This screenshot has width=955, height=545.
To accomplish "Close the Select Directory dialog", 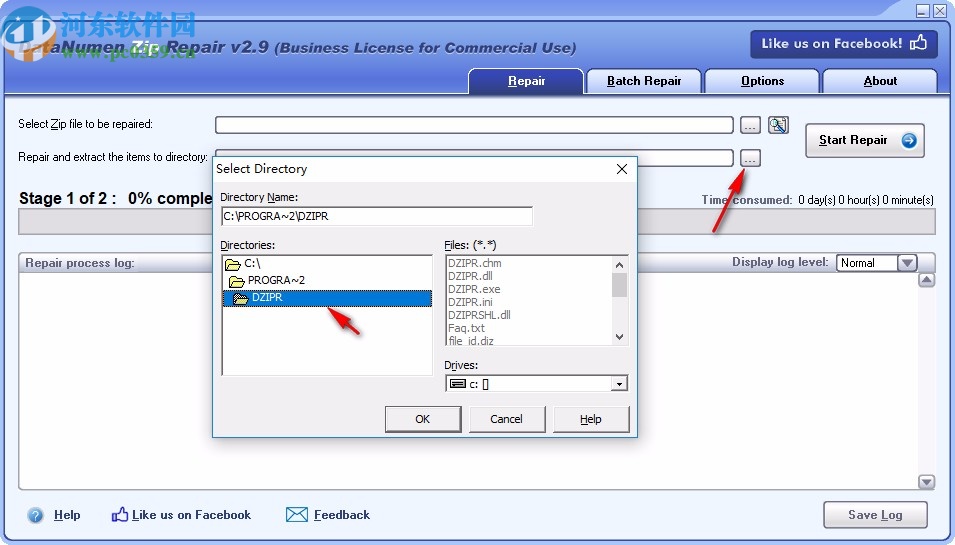I will tap(621, 169).
